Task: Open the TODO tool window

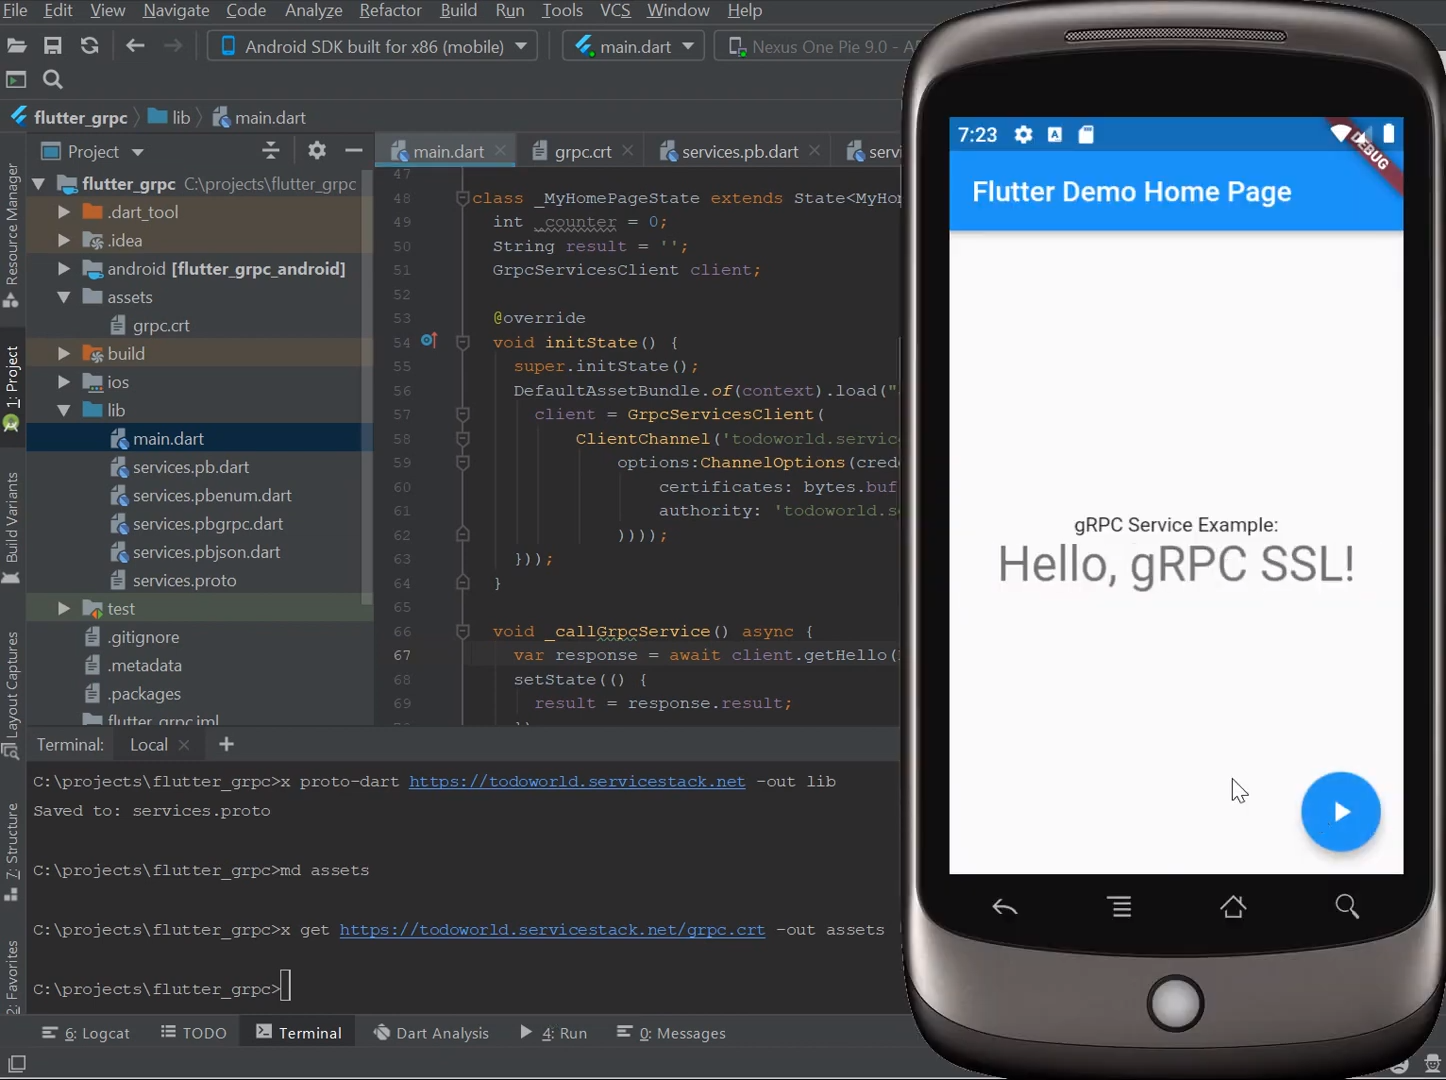Action: pyautogui.click(x=194, y=1033)
